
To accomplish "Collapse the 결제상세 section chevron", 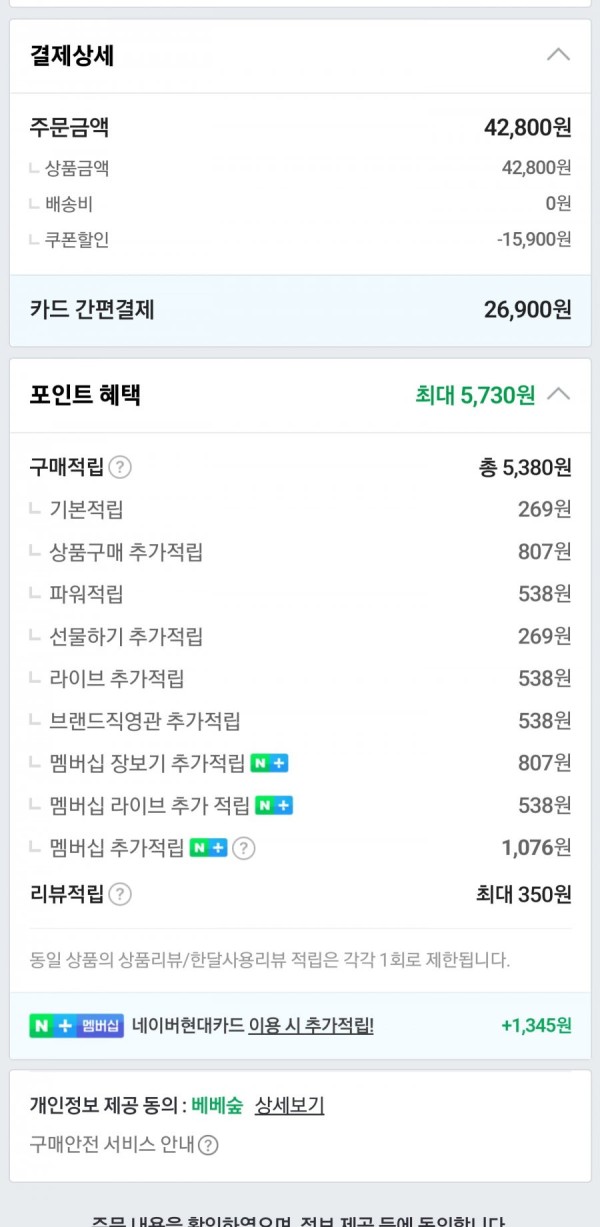I will pos(558,55).
